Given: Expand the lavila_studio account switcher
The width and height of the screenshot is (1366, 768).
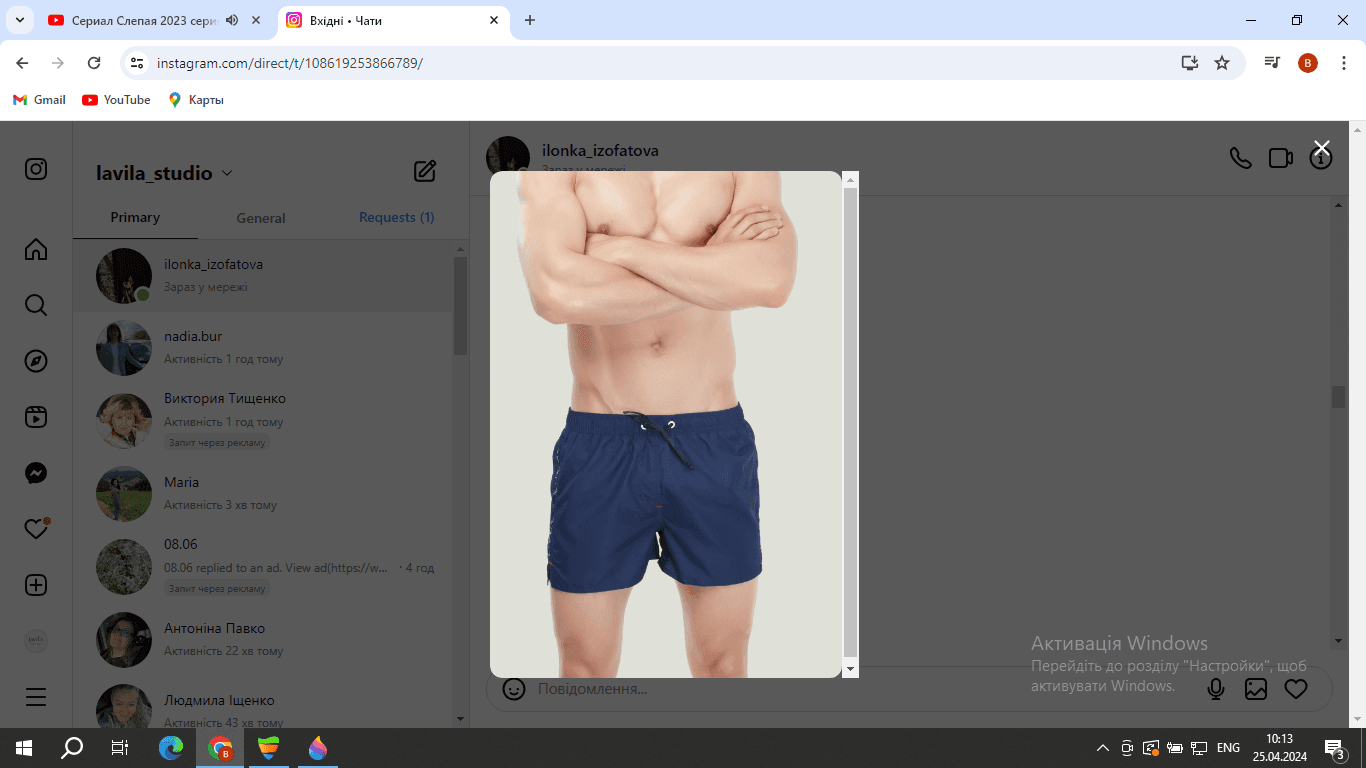Looking at the screenshot, I should [x=164, y=173].
